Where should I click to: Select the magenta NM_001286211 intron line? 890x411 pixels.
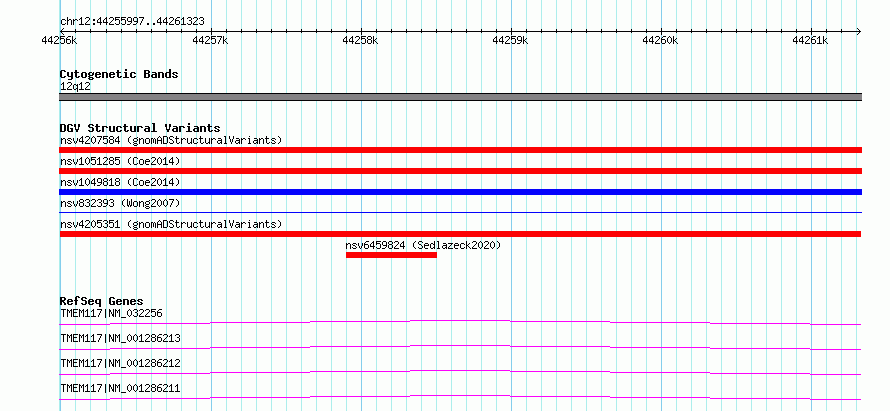coord(460,397)
